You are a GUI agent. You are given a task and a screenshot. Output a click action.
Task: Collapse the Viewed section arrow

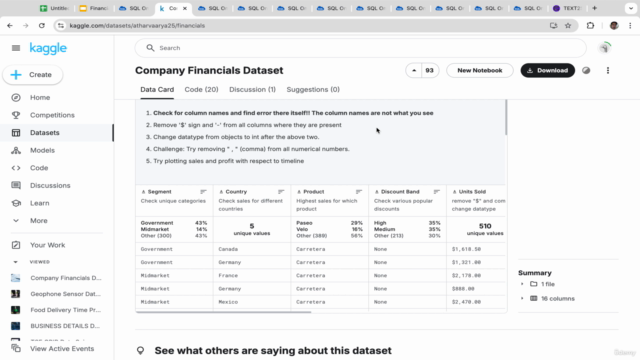point(16,262)
